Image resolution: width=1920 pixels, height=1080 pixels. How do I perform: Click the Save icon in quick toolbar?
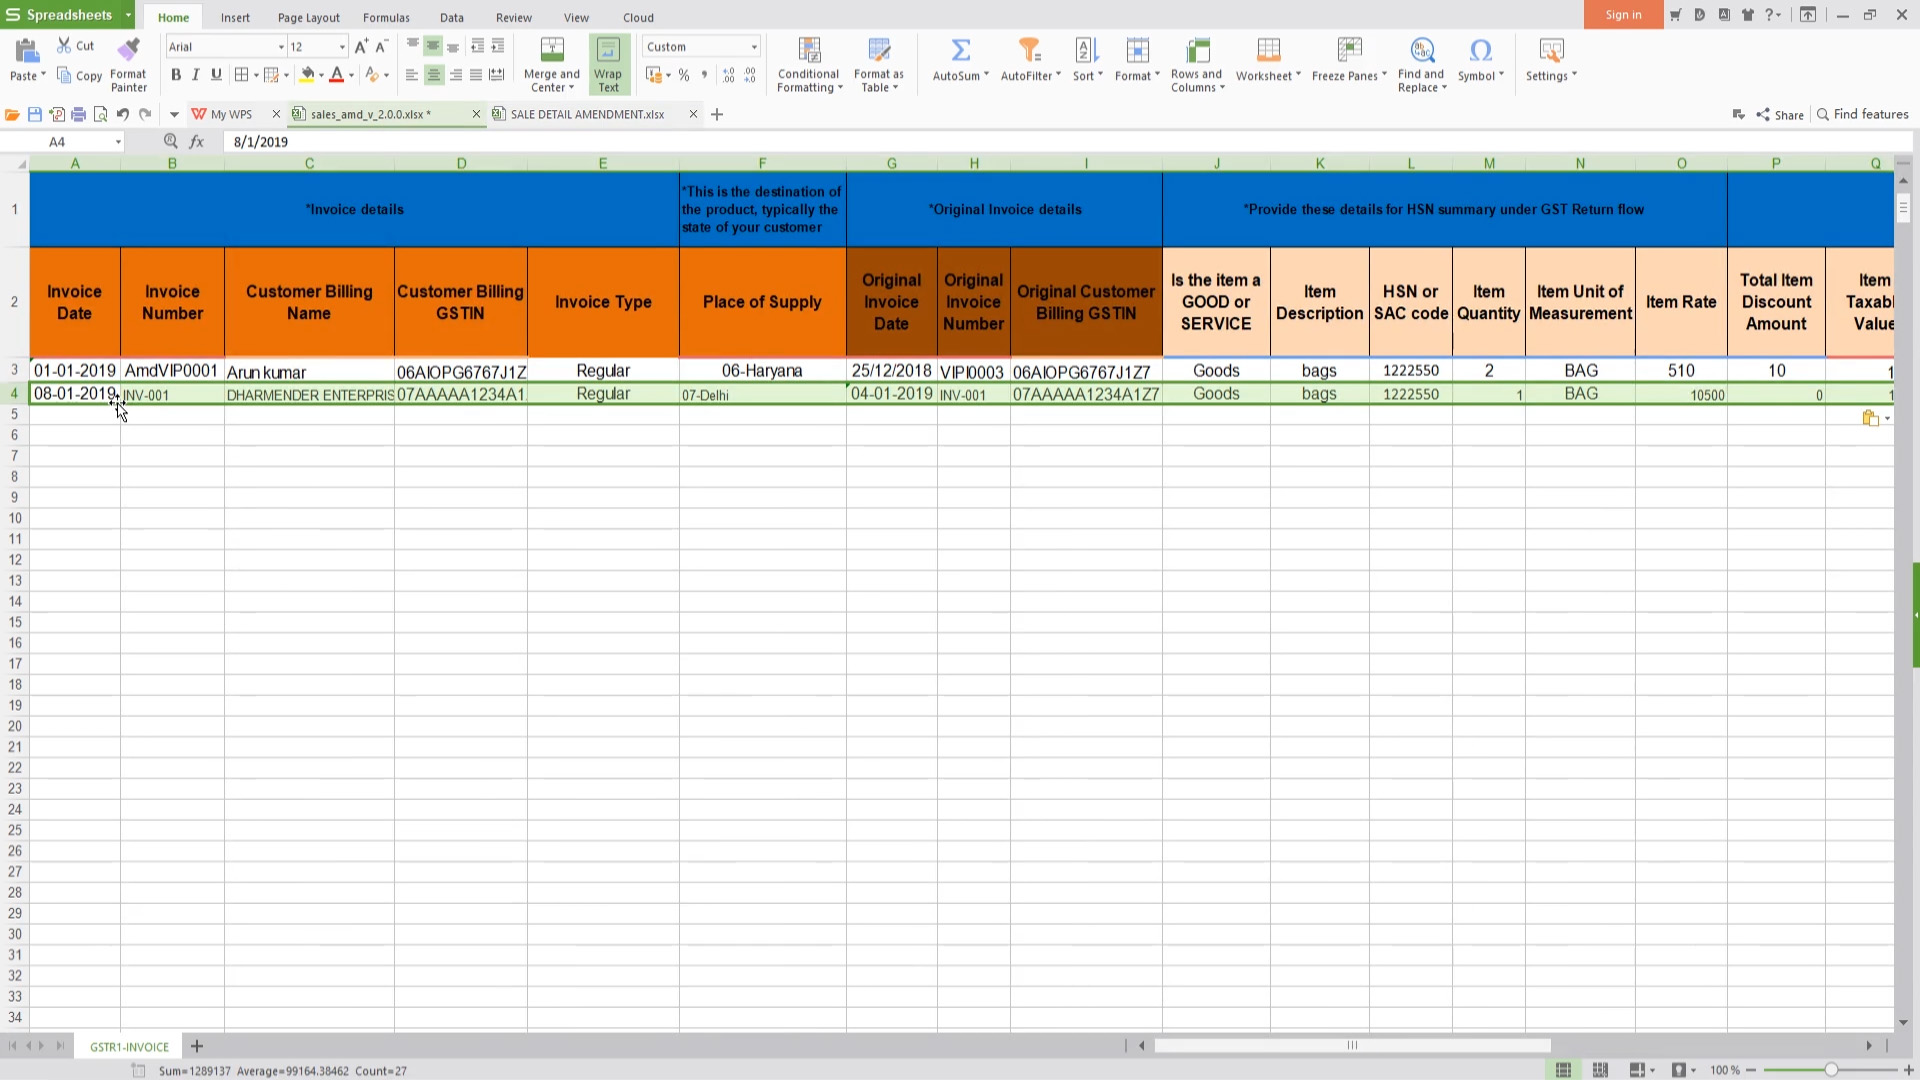tap(35, 114)
